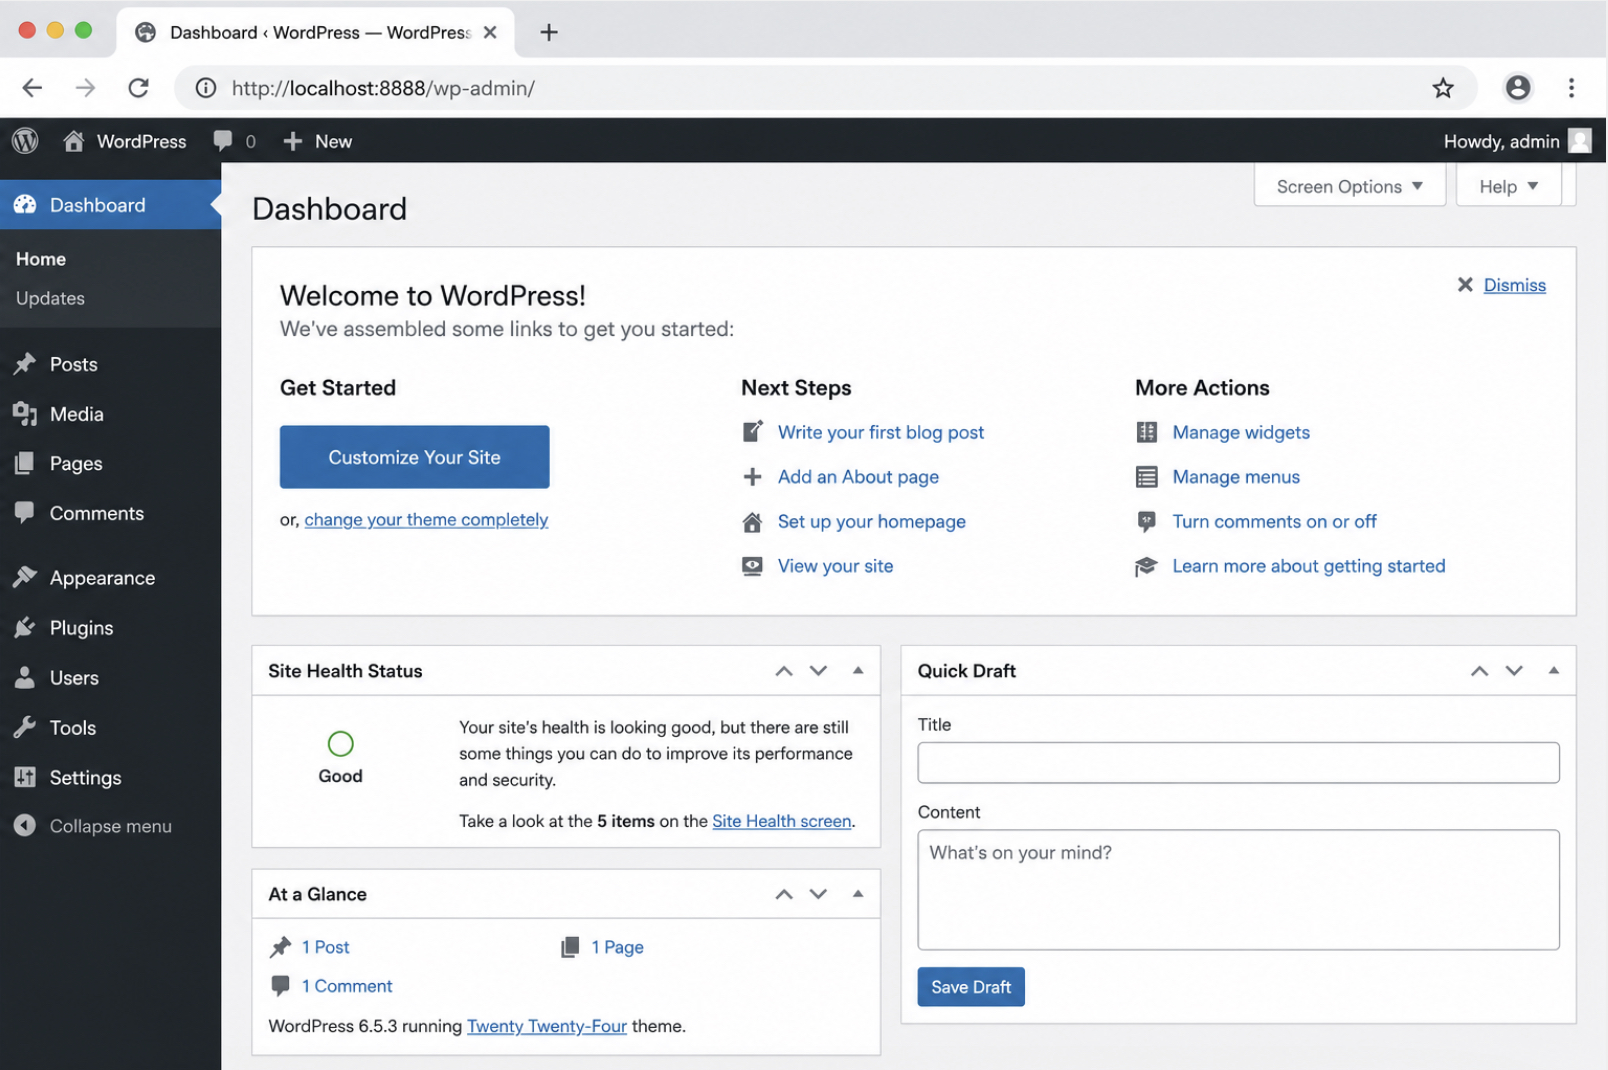Open the Plugins menu label
The width and height of the screenshot is (1608, 1070).
(x=81, y=628)
